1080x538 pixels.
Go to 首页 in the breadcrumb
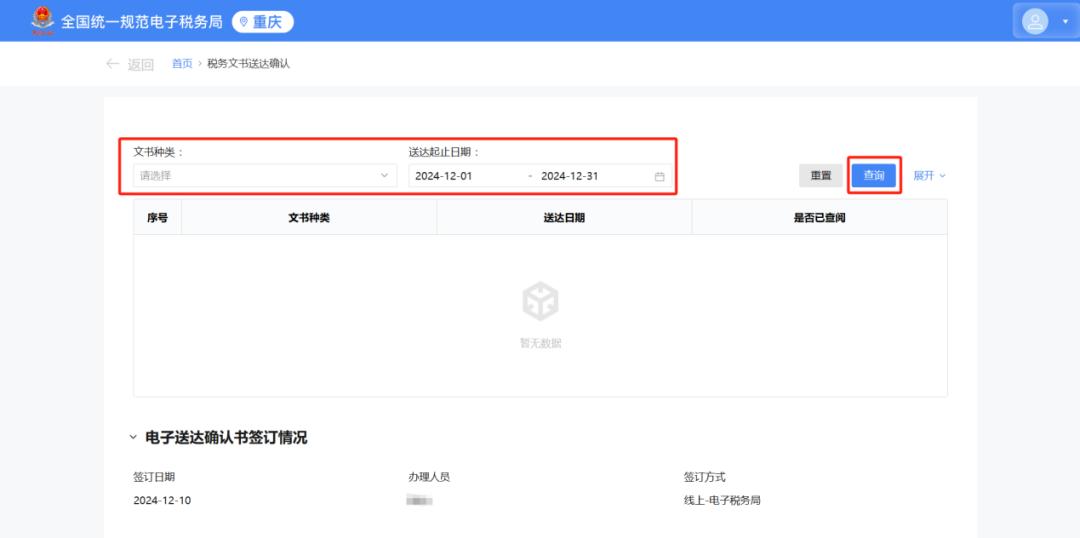182,64
